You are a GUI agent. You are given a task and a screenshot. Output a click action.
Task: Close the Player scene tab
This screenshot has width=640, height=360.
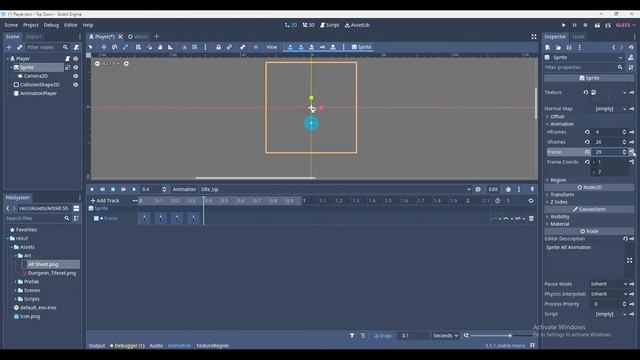click(120, 37)
